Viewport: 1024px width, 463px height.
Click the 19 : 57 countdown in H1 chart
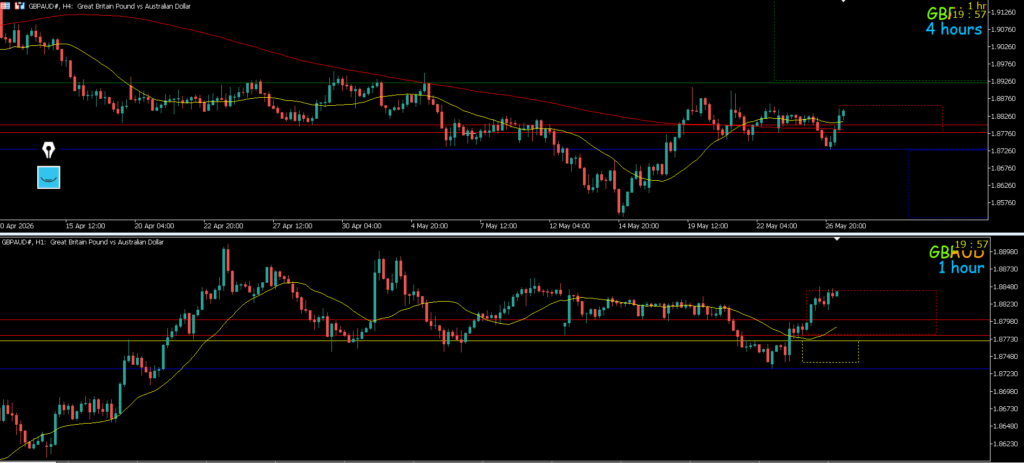click(x=969, y=245)
